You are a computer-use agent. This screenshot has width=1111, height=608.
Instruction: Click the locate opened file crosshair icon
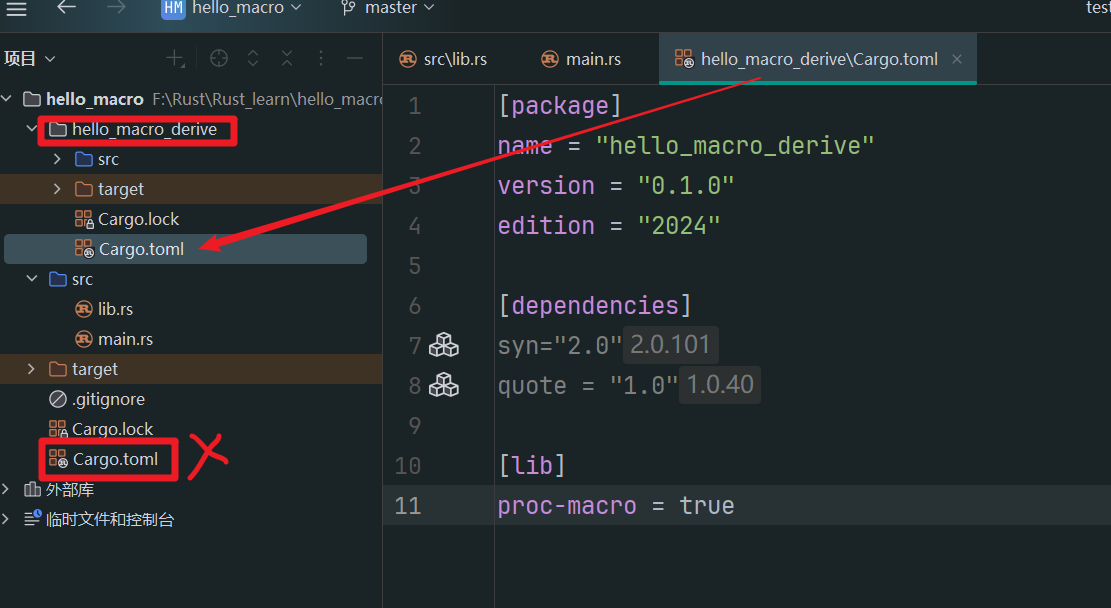(219, 59)
